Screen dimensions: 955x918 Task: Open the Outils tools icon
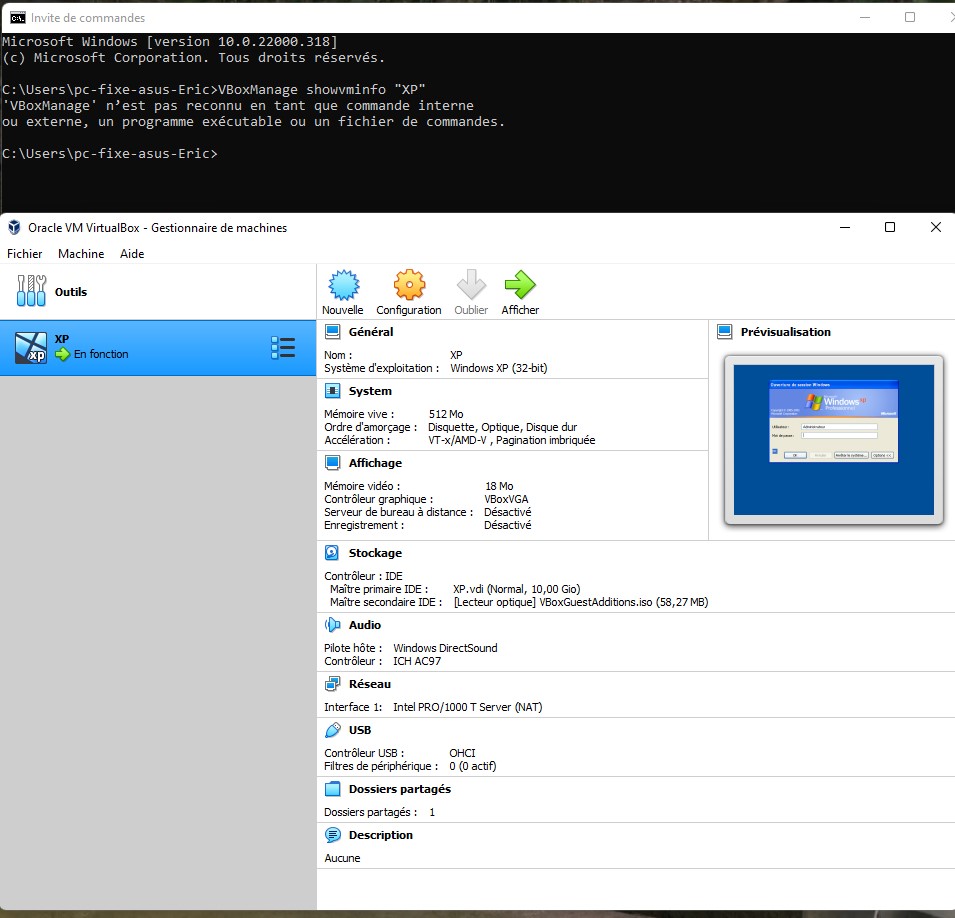[31, 291]
